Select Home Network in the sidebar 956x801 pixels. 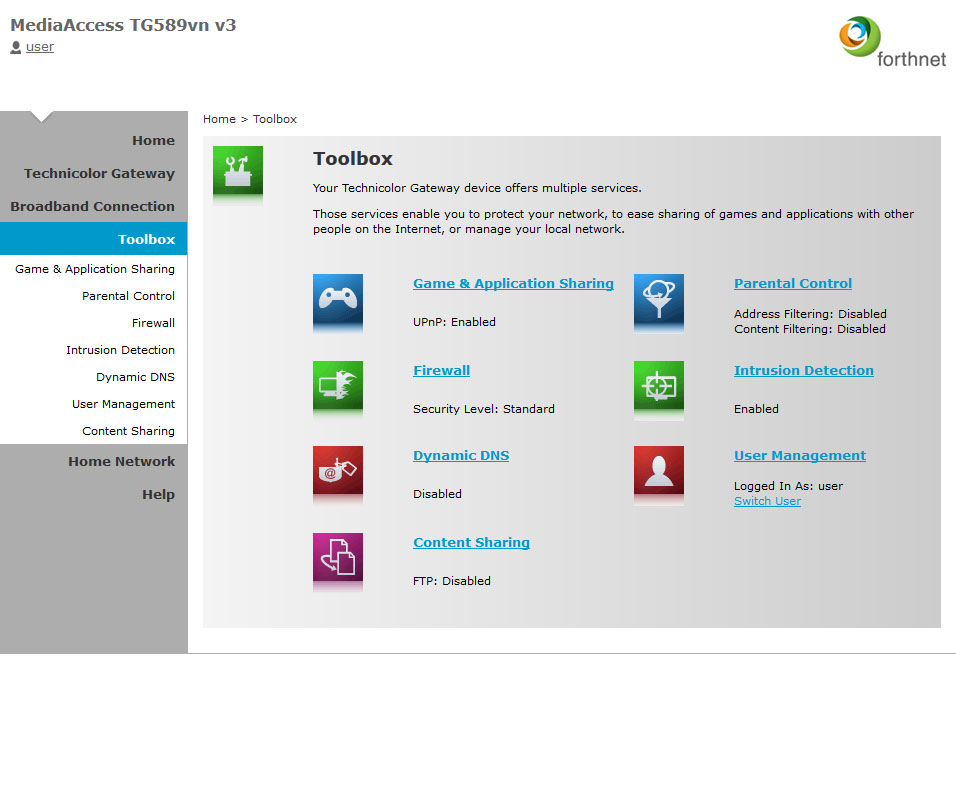point(121,462)
